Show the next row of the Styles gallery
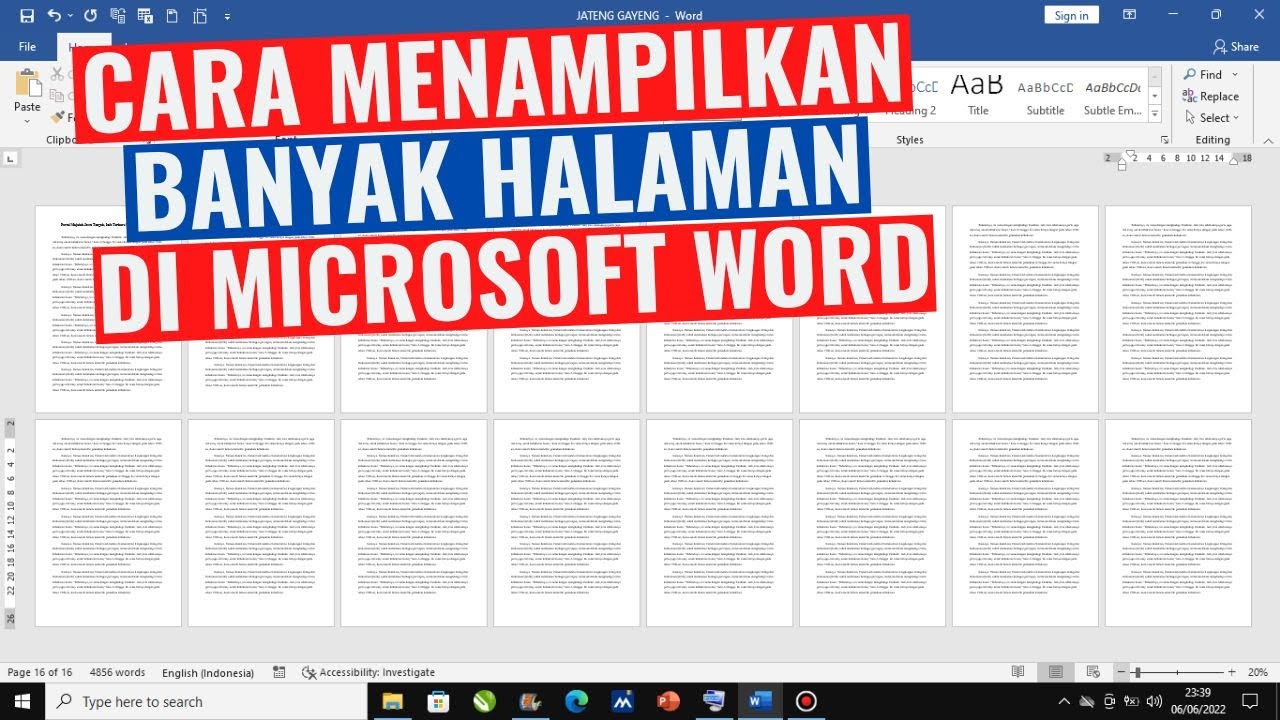 (1157, 95)
